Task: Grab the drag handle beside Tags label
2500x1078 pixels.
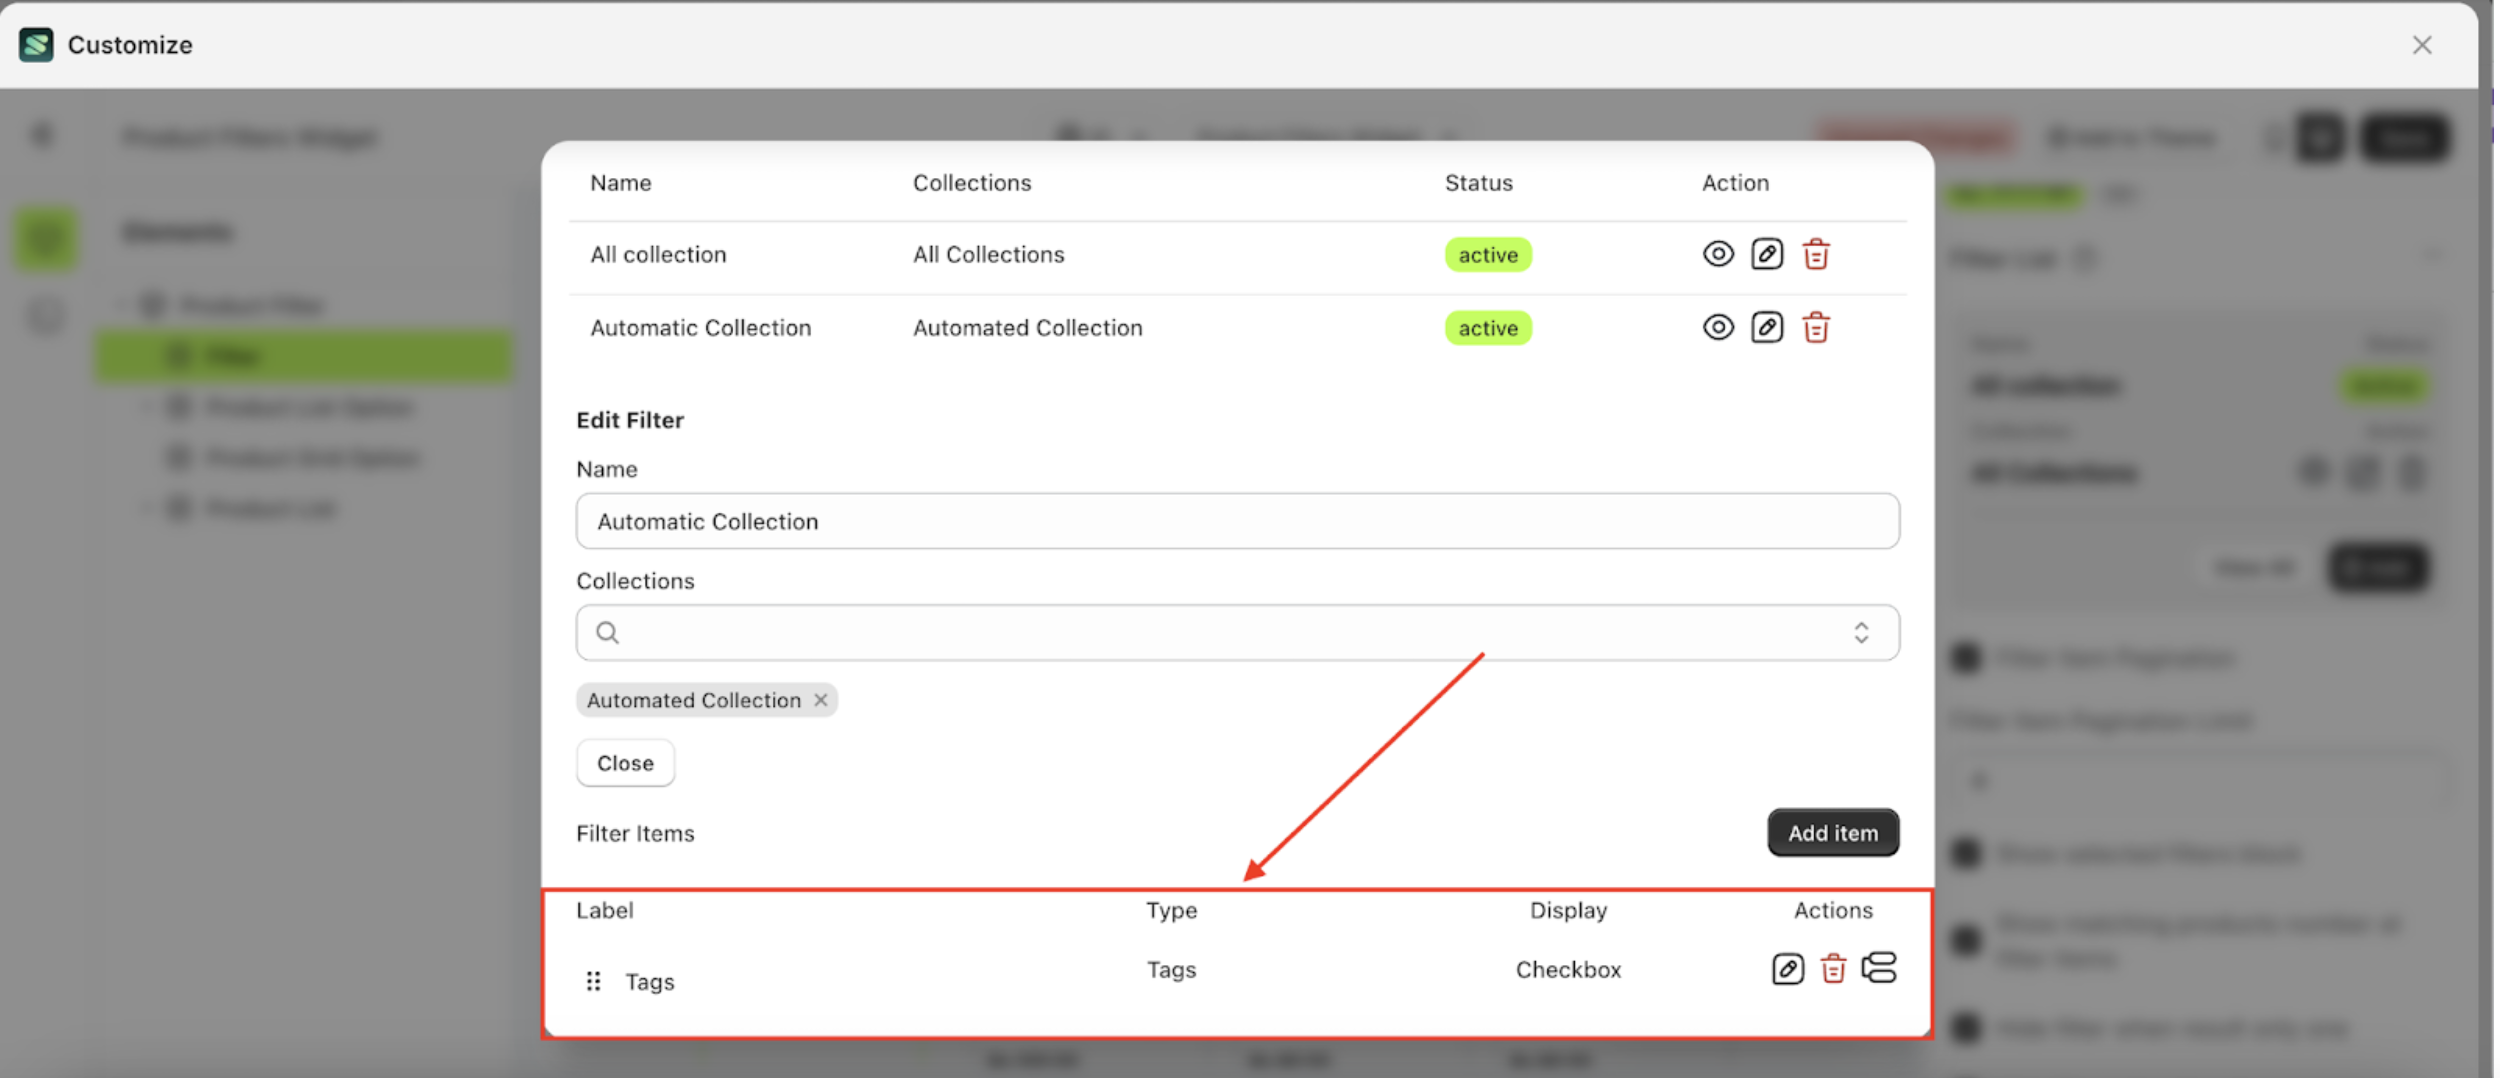Action: click(594, 982)
